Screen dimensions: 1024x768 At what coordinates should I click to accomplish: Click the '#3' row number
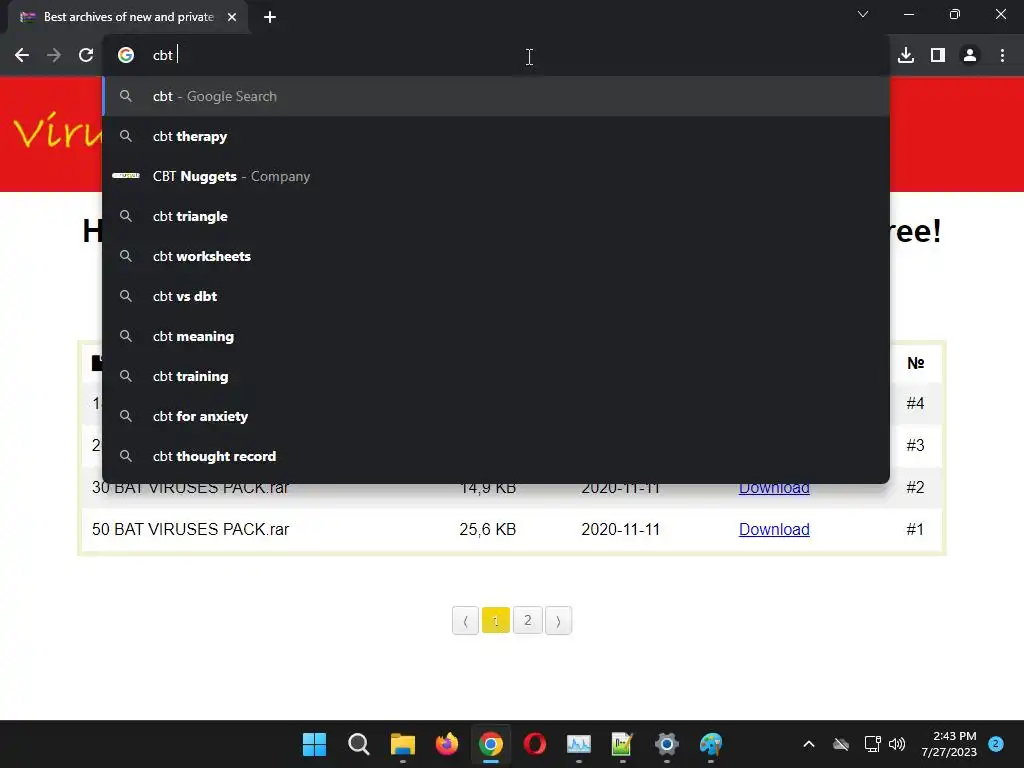915,445
